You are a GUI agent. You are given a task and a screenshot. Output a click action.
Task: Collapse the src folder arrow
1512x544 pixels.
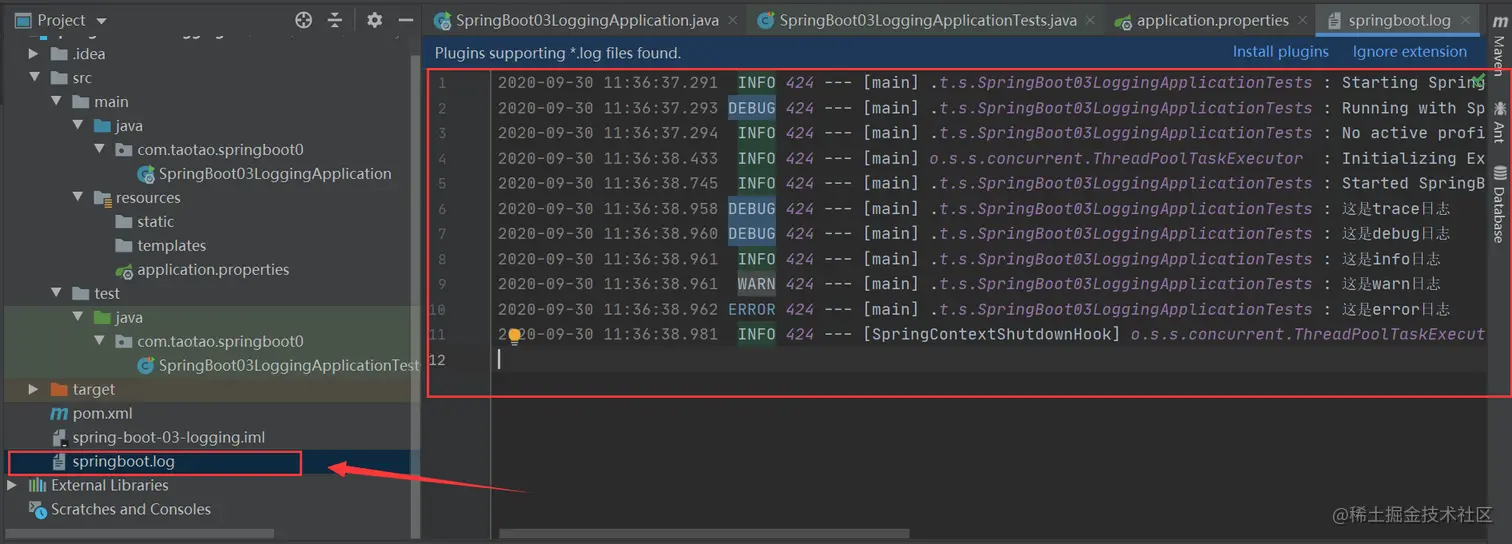pos(34,78)
